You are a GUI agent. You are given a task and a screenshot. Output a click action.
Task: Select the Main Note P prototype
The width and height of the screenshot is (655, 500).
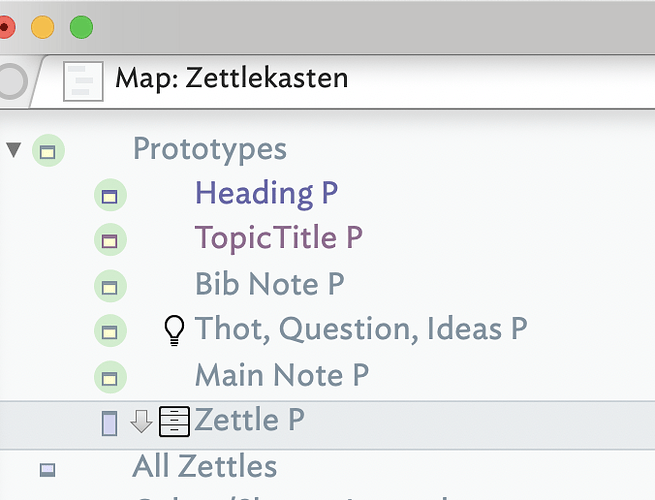click(x=282, y=375)
